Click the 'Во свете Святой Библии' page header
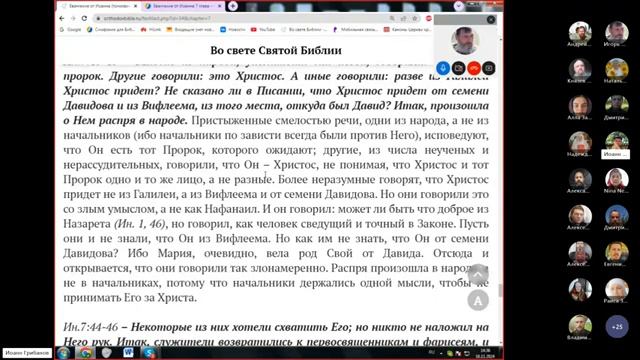 [x=276, y=50]
